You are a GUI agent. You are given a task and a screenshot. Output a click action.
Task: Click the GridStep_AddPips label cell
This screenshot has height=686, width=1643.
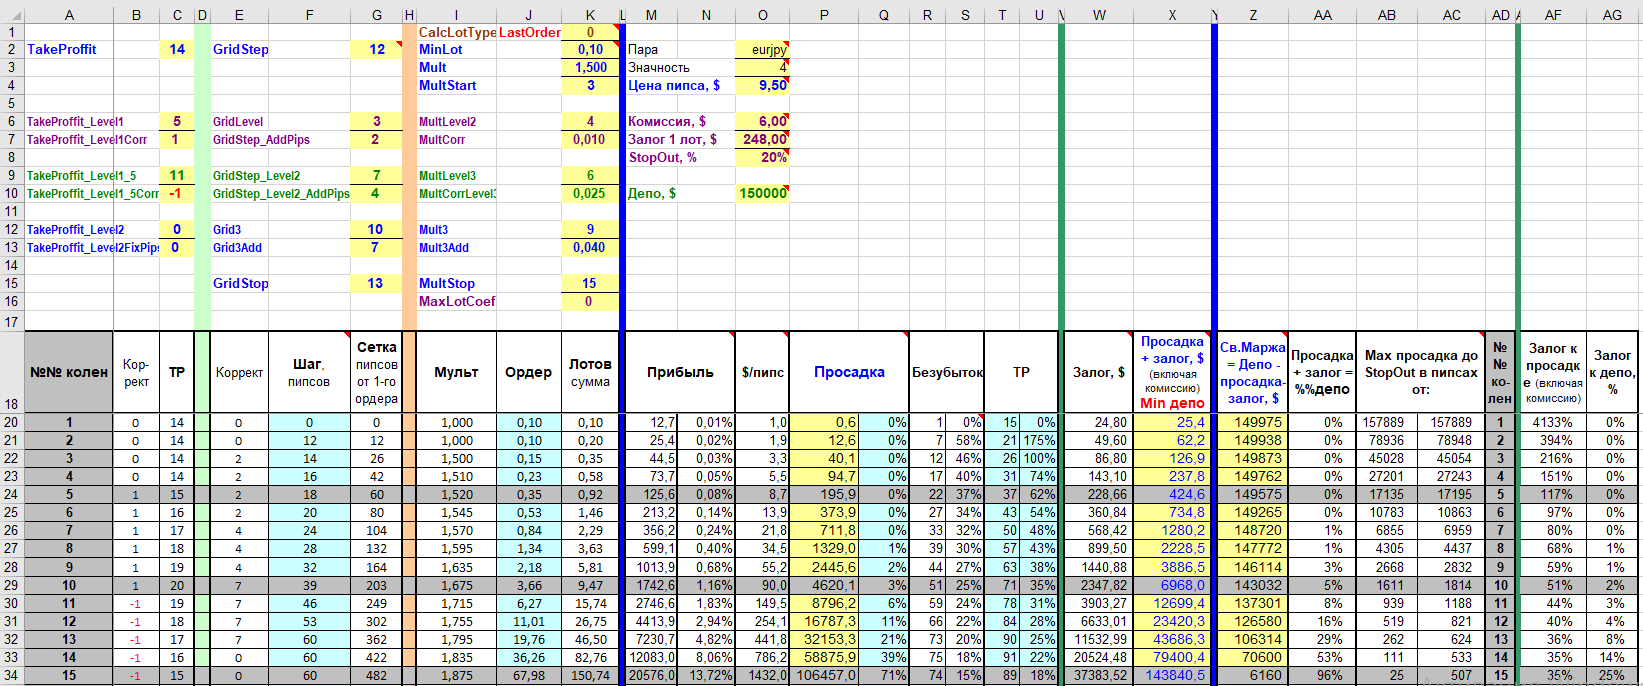[261, 139]
